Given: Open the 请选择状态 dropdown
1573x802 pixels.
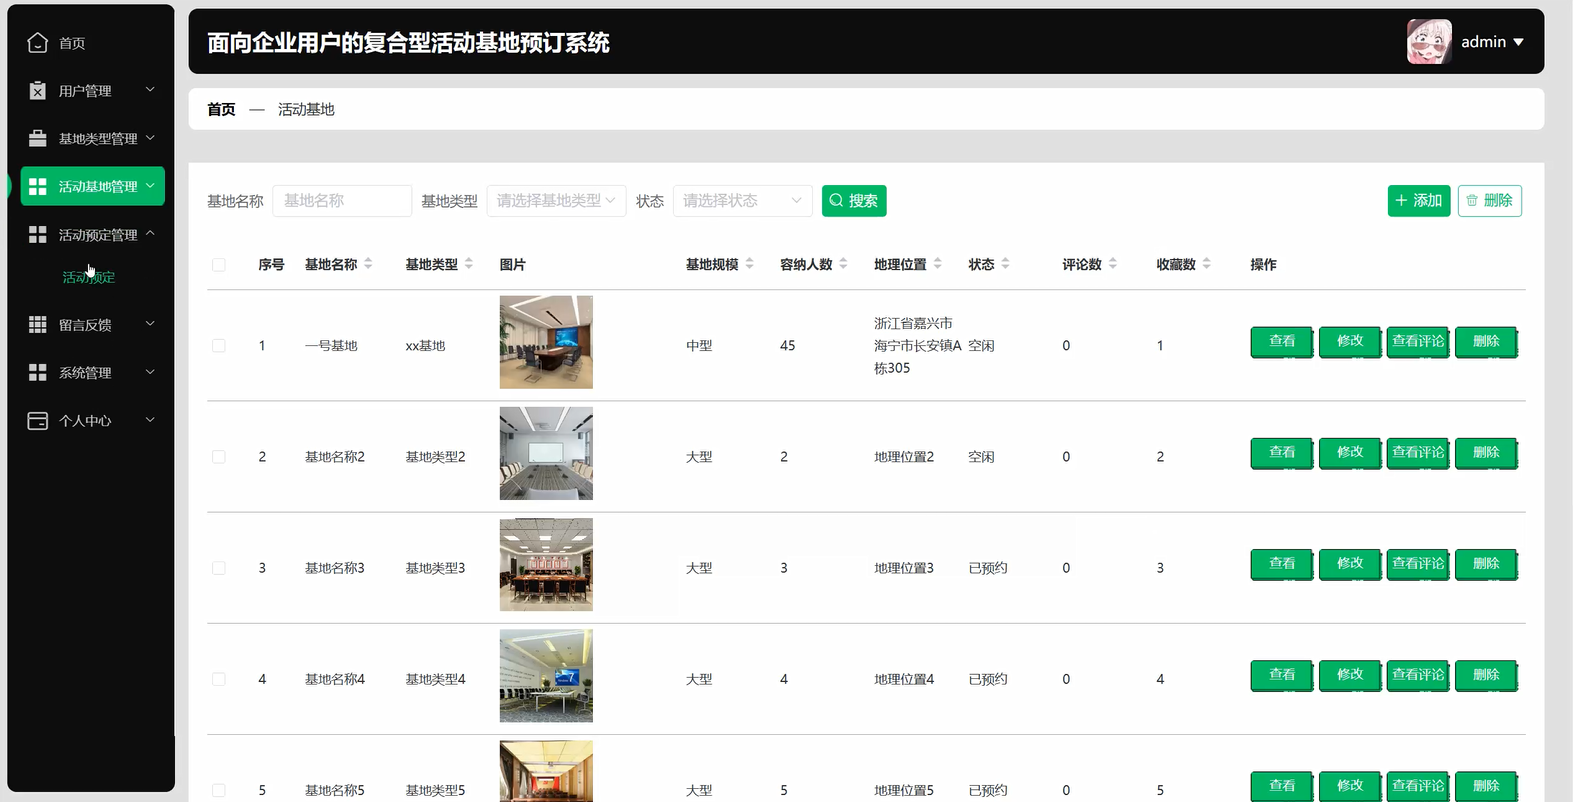Looking at the screenshot, I should click(743, 201).
